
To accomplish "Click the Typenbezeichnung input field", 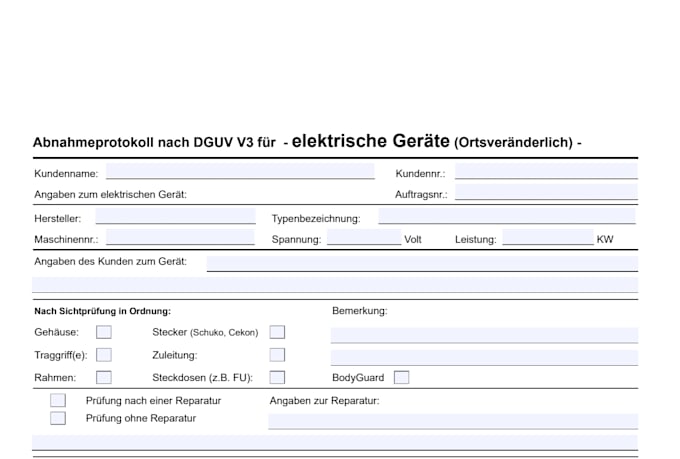I will 507,216.
